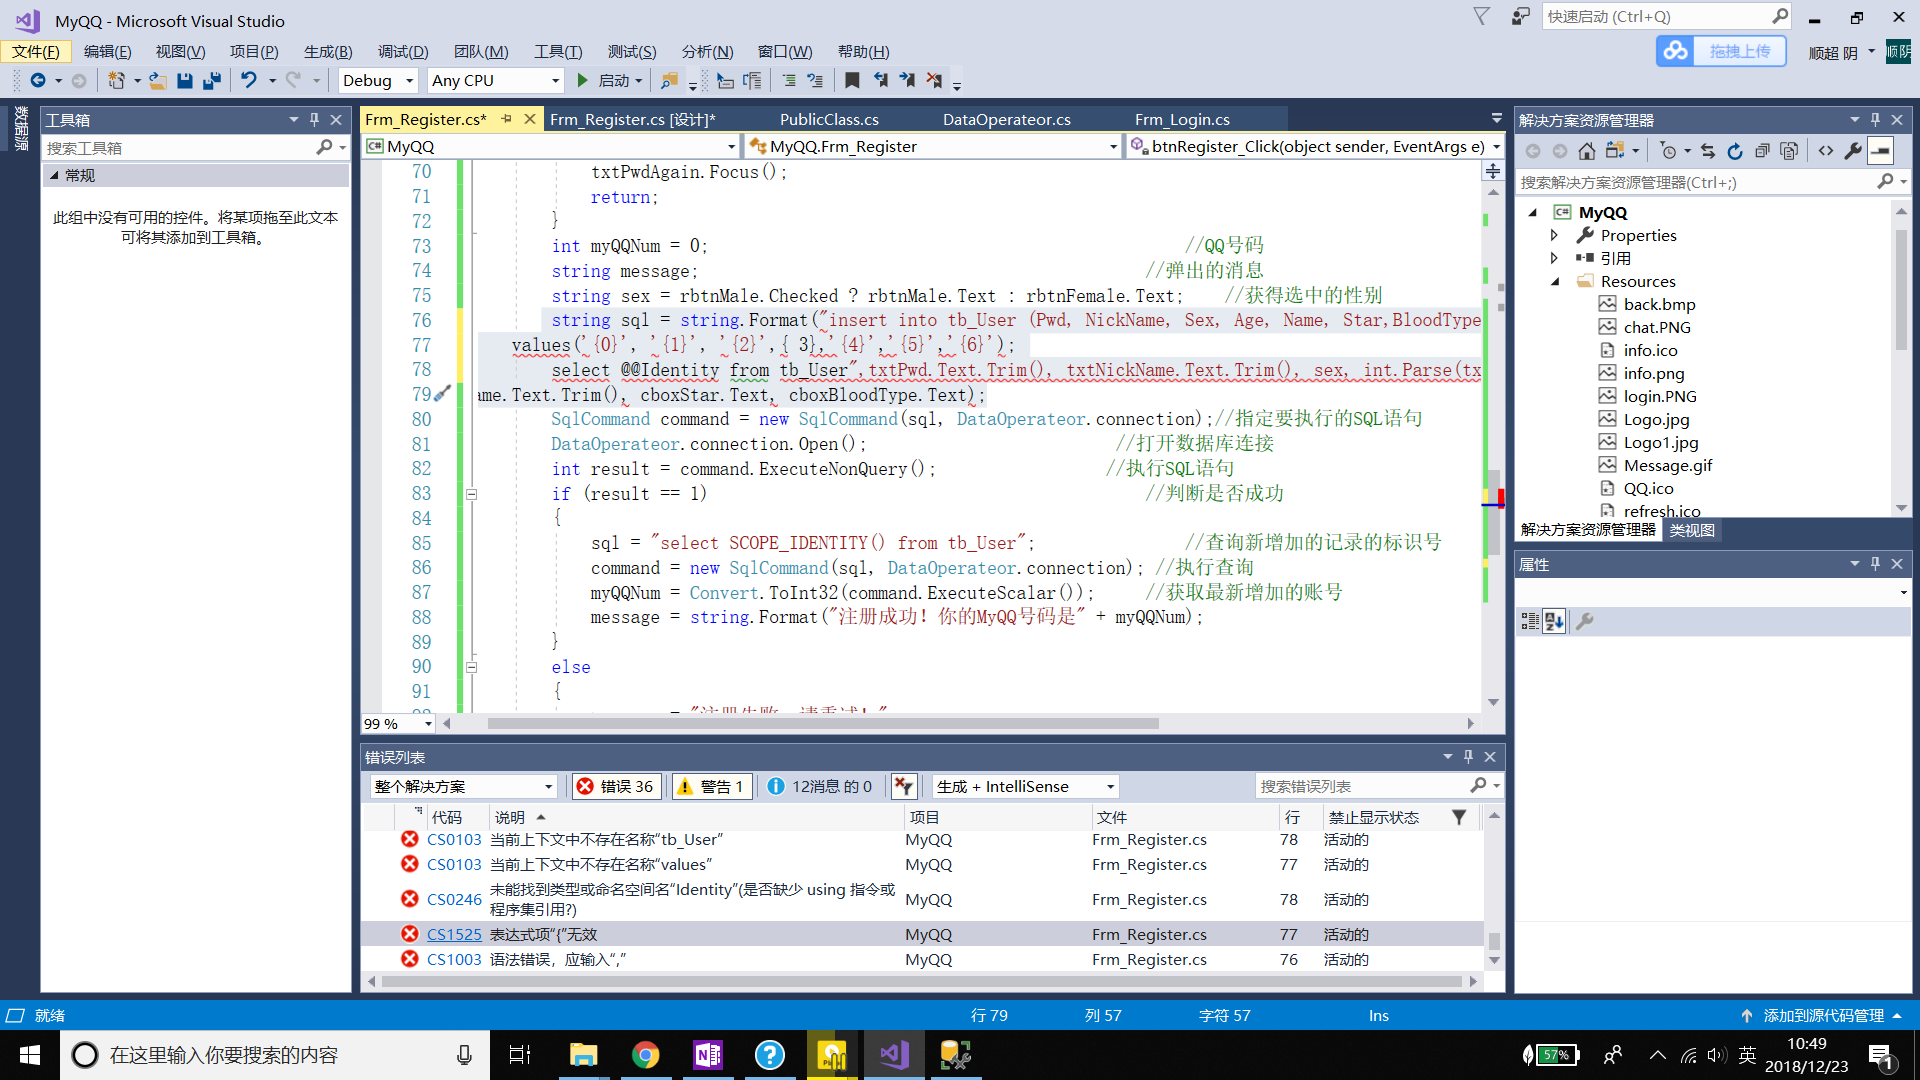1920x1080 pixels.
Task: Click the cloud upload icon on the blue button
Action: (1677, 51)
